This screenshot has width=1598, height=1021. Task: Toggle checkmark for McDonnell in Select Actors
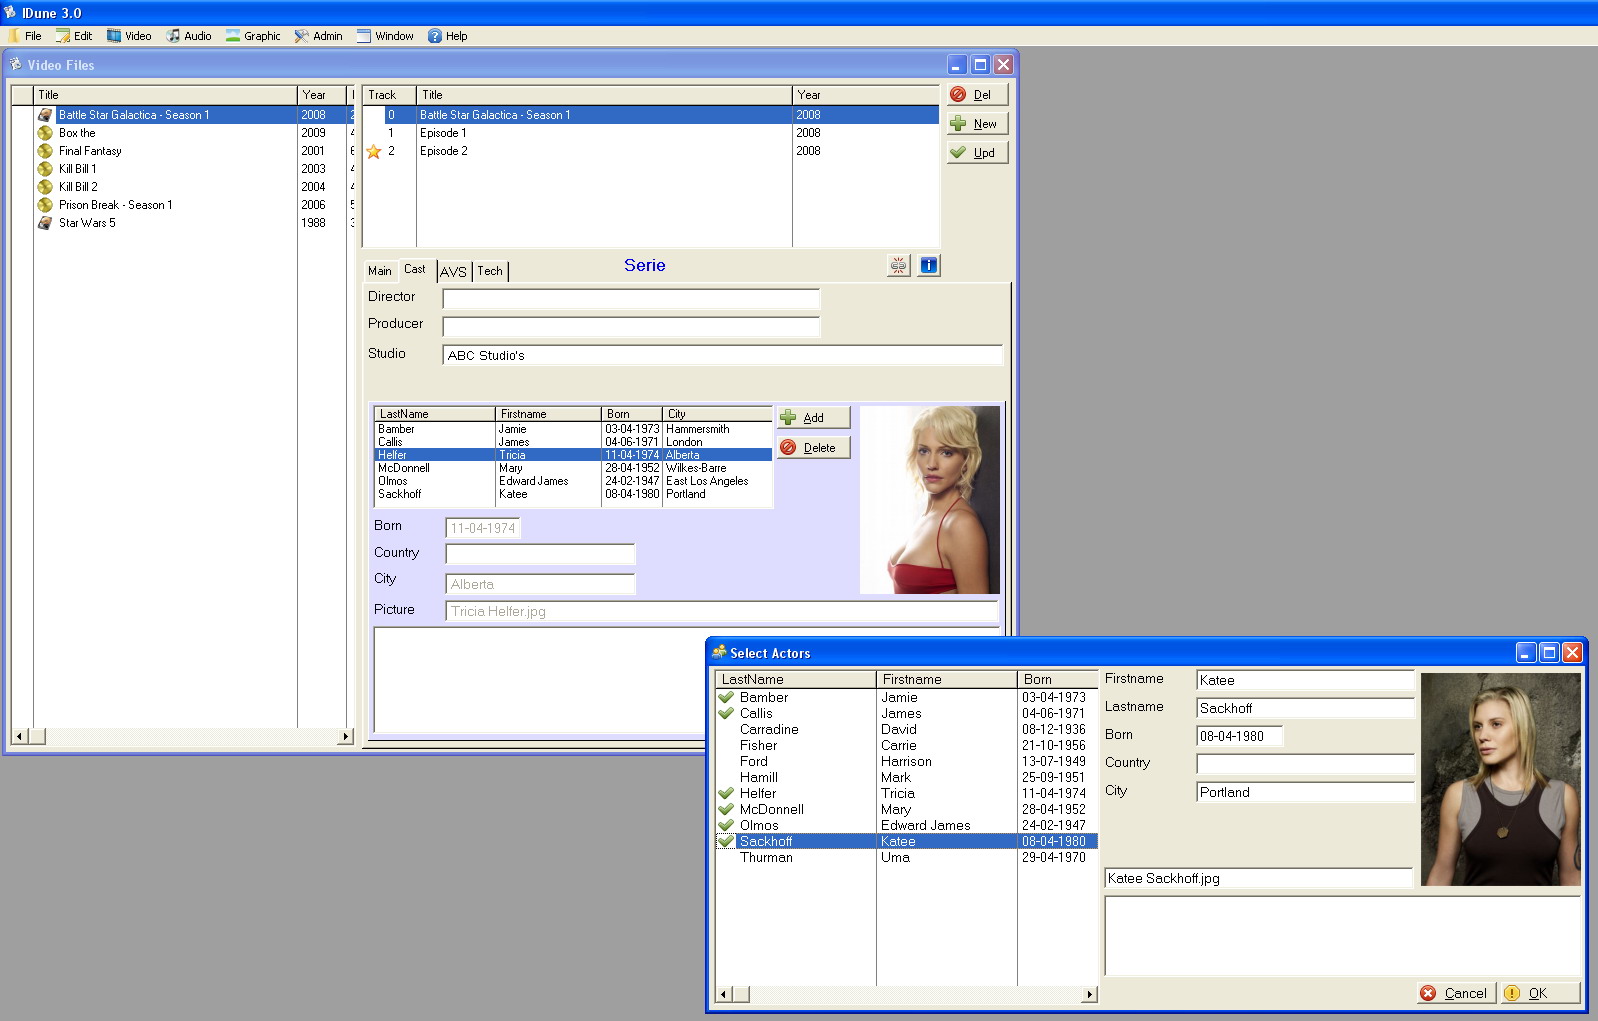coord(726,809)
